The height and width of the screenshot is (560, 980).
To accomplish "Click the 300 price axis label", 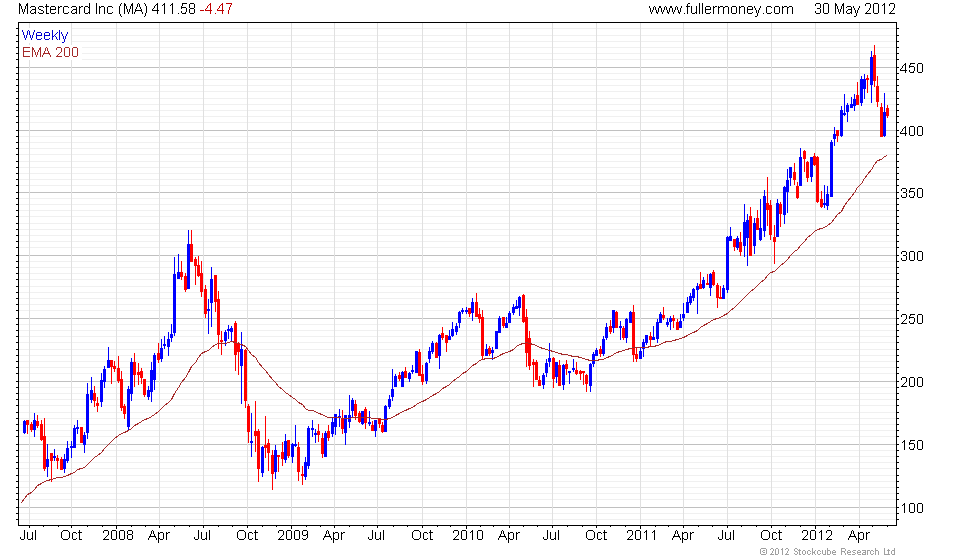I will coord(911,256).
